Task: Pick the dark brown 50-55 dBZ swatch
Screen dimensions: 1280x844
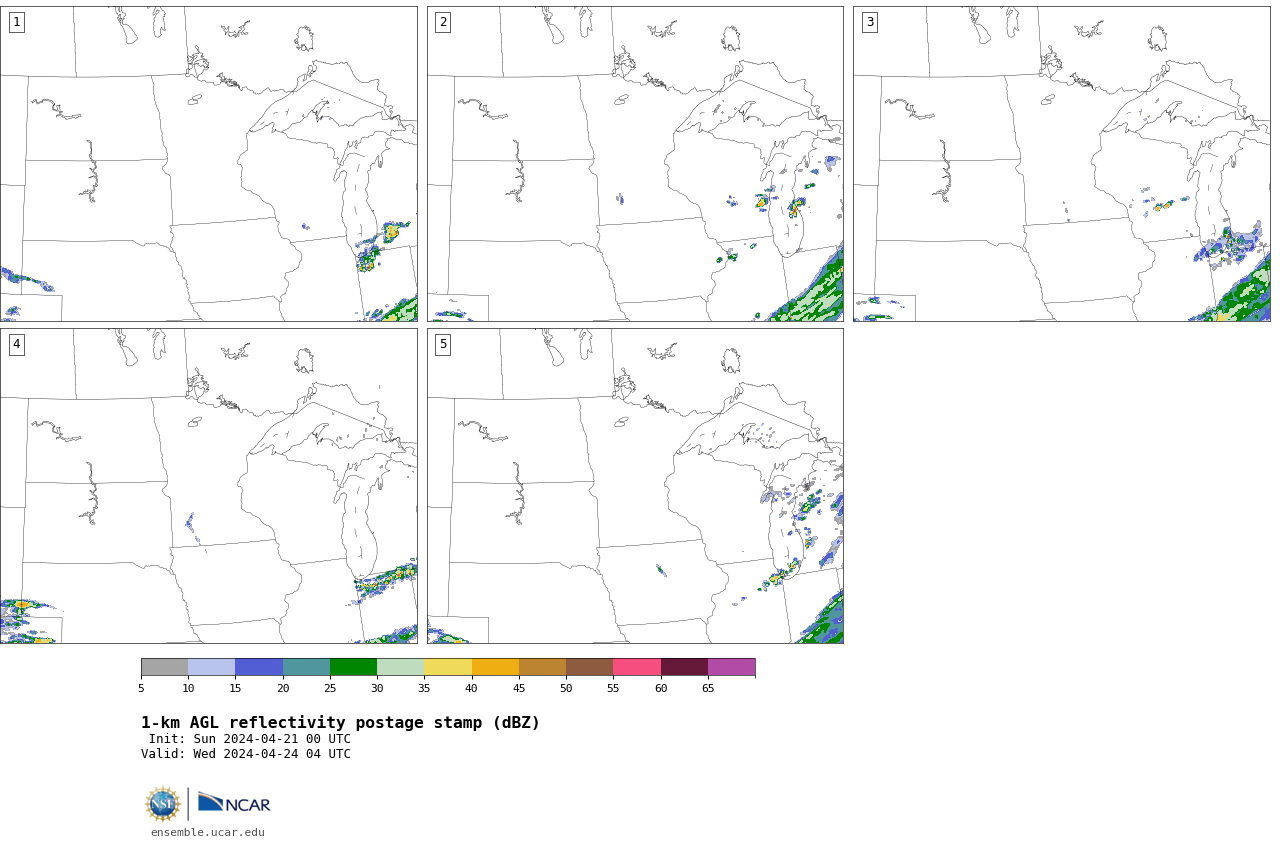Action: 589,667
